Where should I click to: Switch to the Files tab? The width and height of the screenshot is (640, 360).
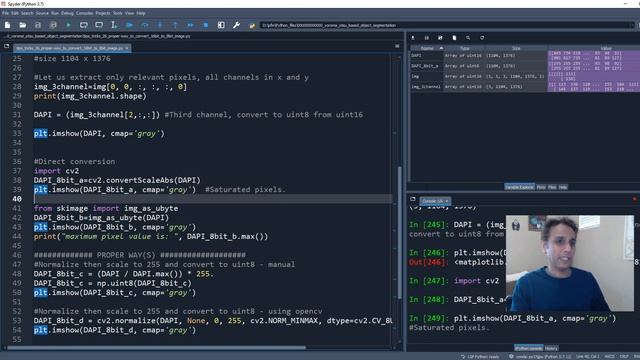coord(552,187)
